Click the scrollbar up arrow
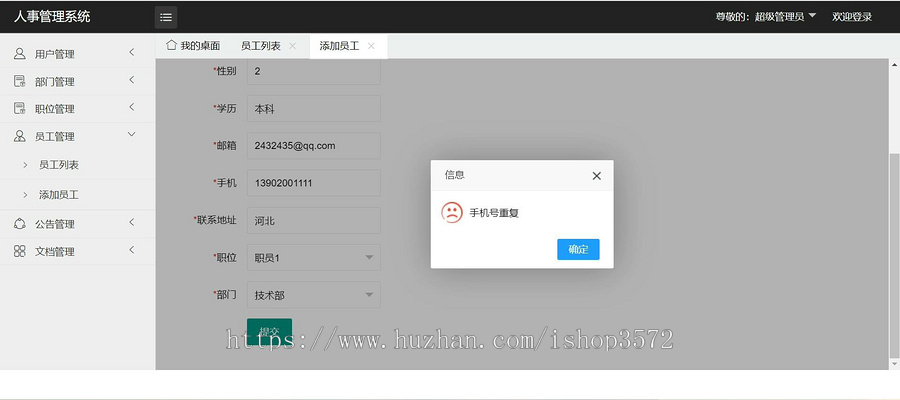Viewport: 900px width, 400px height. [894, 63]
